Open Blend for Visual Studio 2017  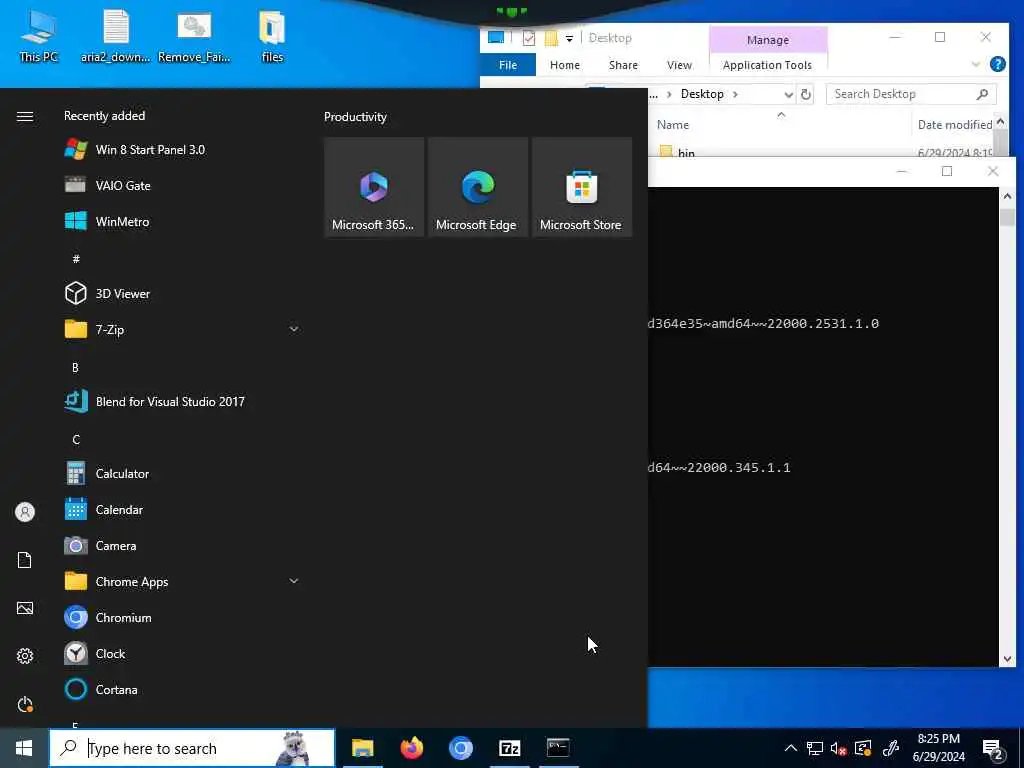(154, 402)
